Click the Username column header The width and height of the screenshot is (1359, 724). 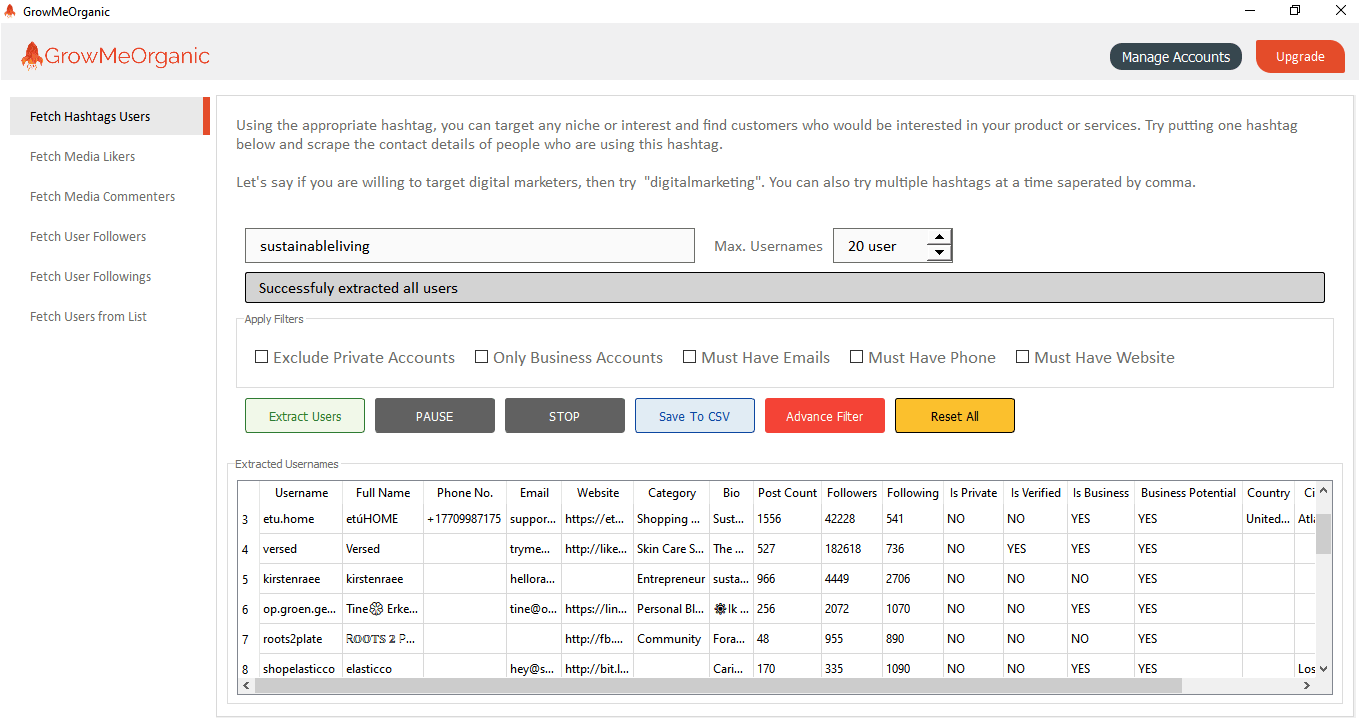click(301, 493)
